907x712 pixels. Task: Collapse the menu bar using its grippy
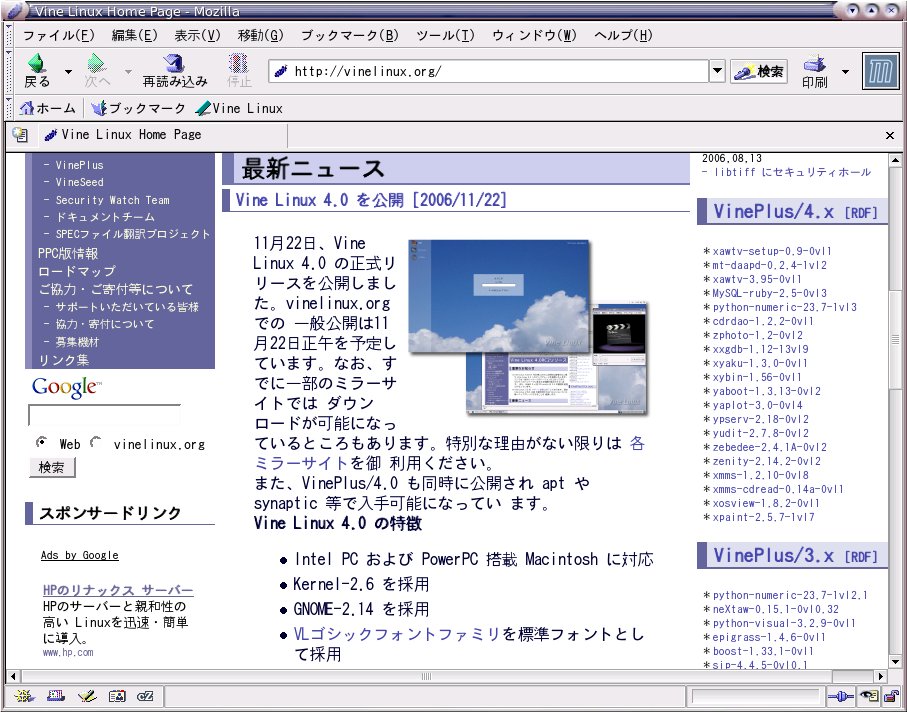(x=9, y=35)
